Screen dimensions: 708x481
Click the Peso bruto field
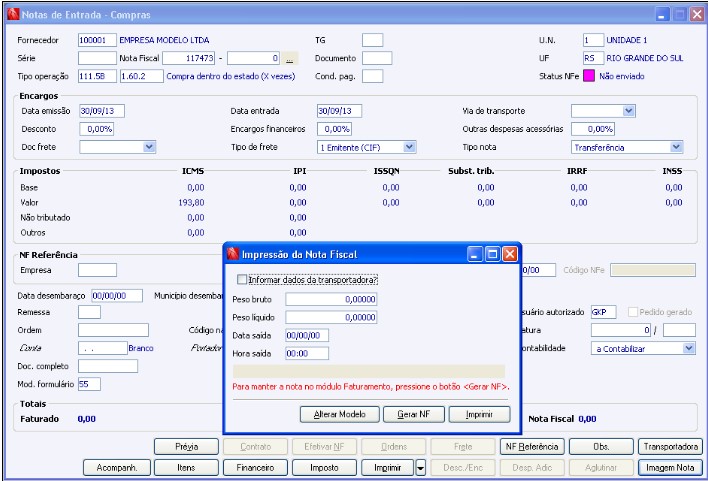click(331, 299)
